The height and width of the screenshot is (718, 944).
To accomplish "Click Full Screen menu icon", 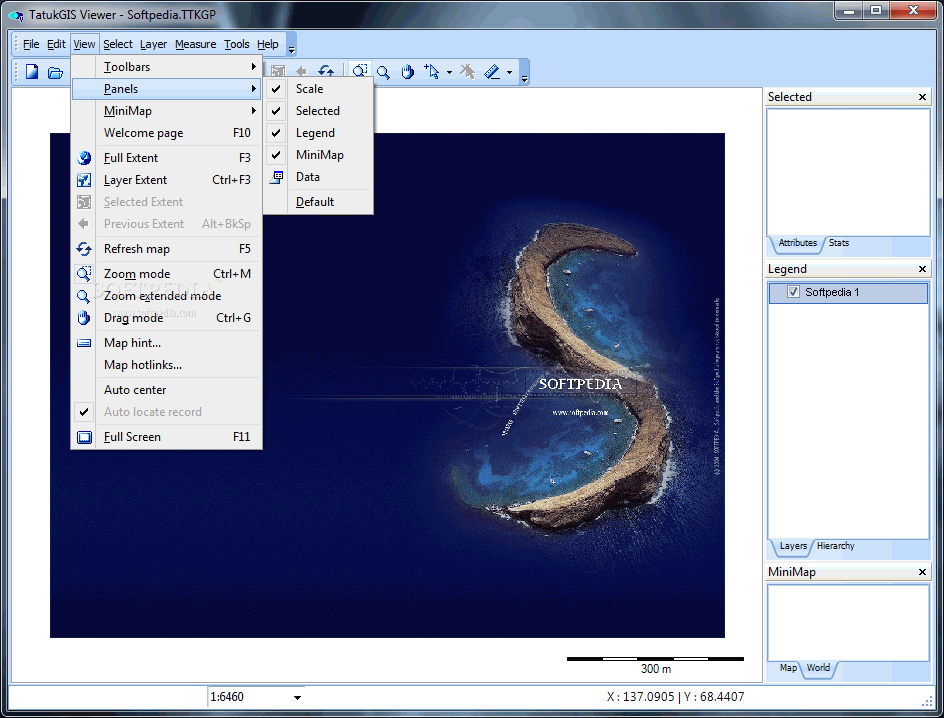I will pyautogui.click(x=84, y=437).
